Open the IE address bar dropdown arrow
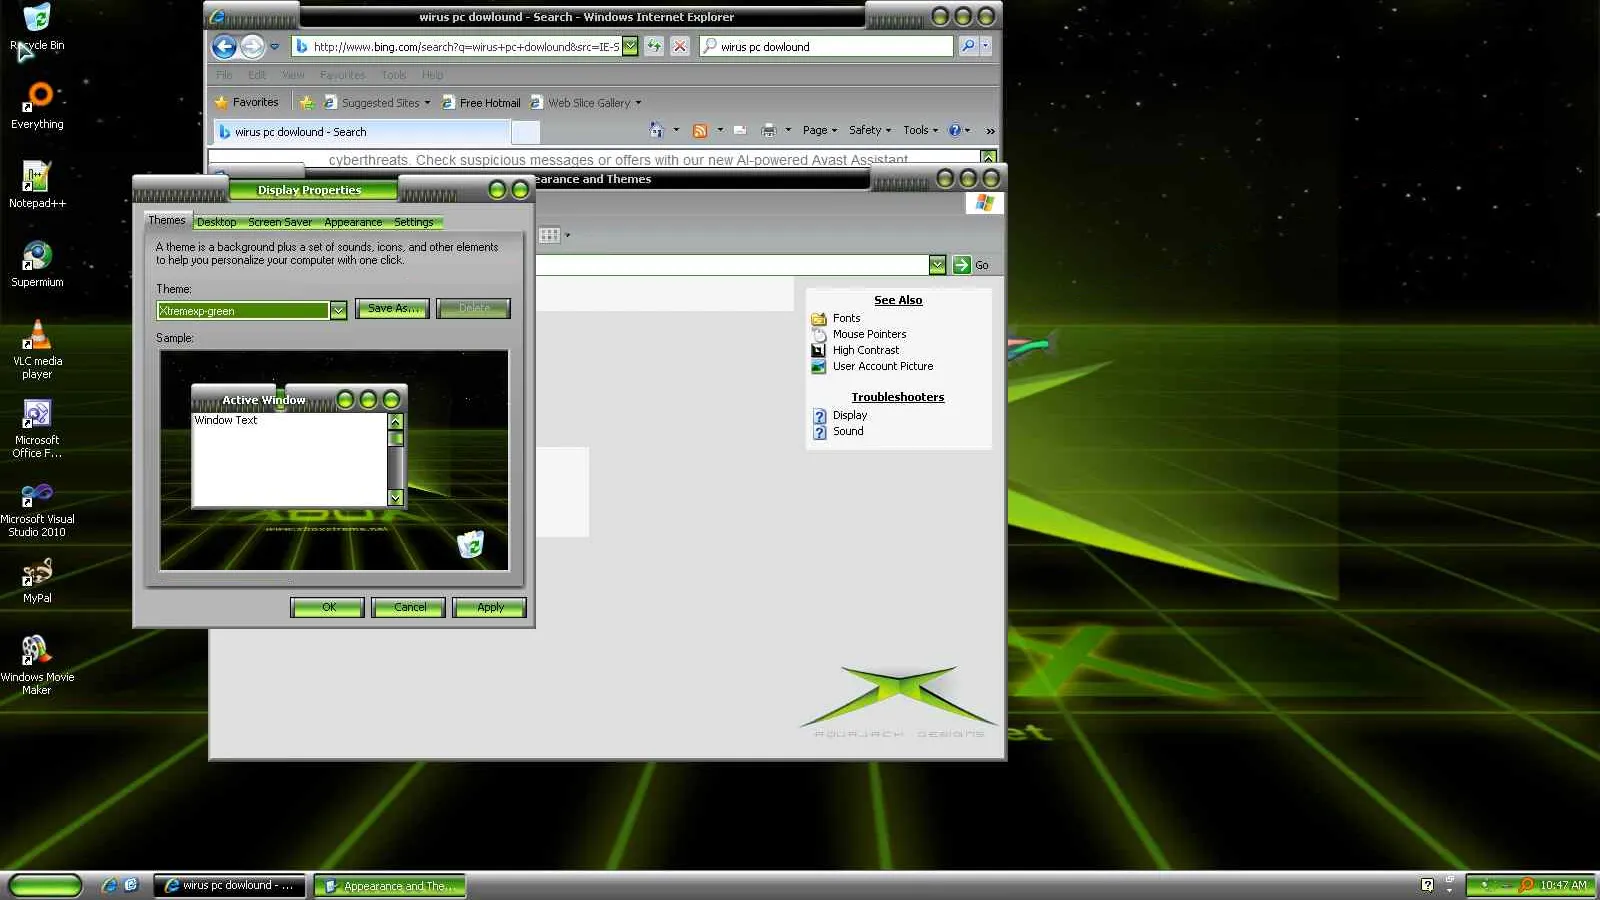Image resolution: width=1600 pixels, height=900 pixels. click(630, 46)
